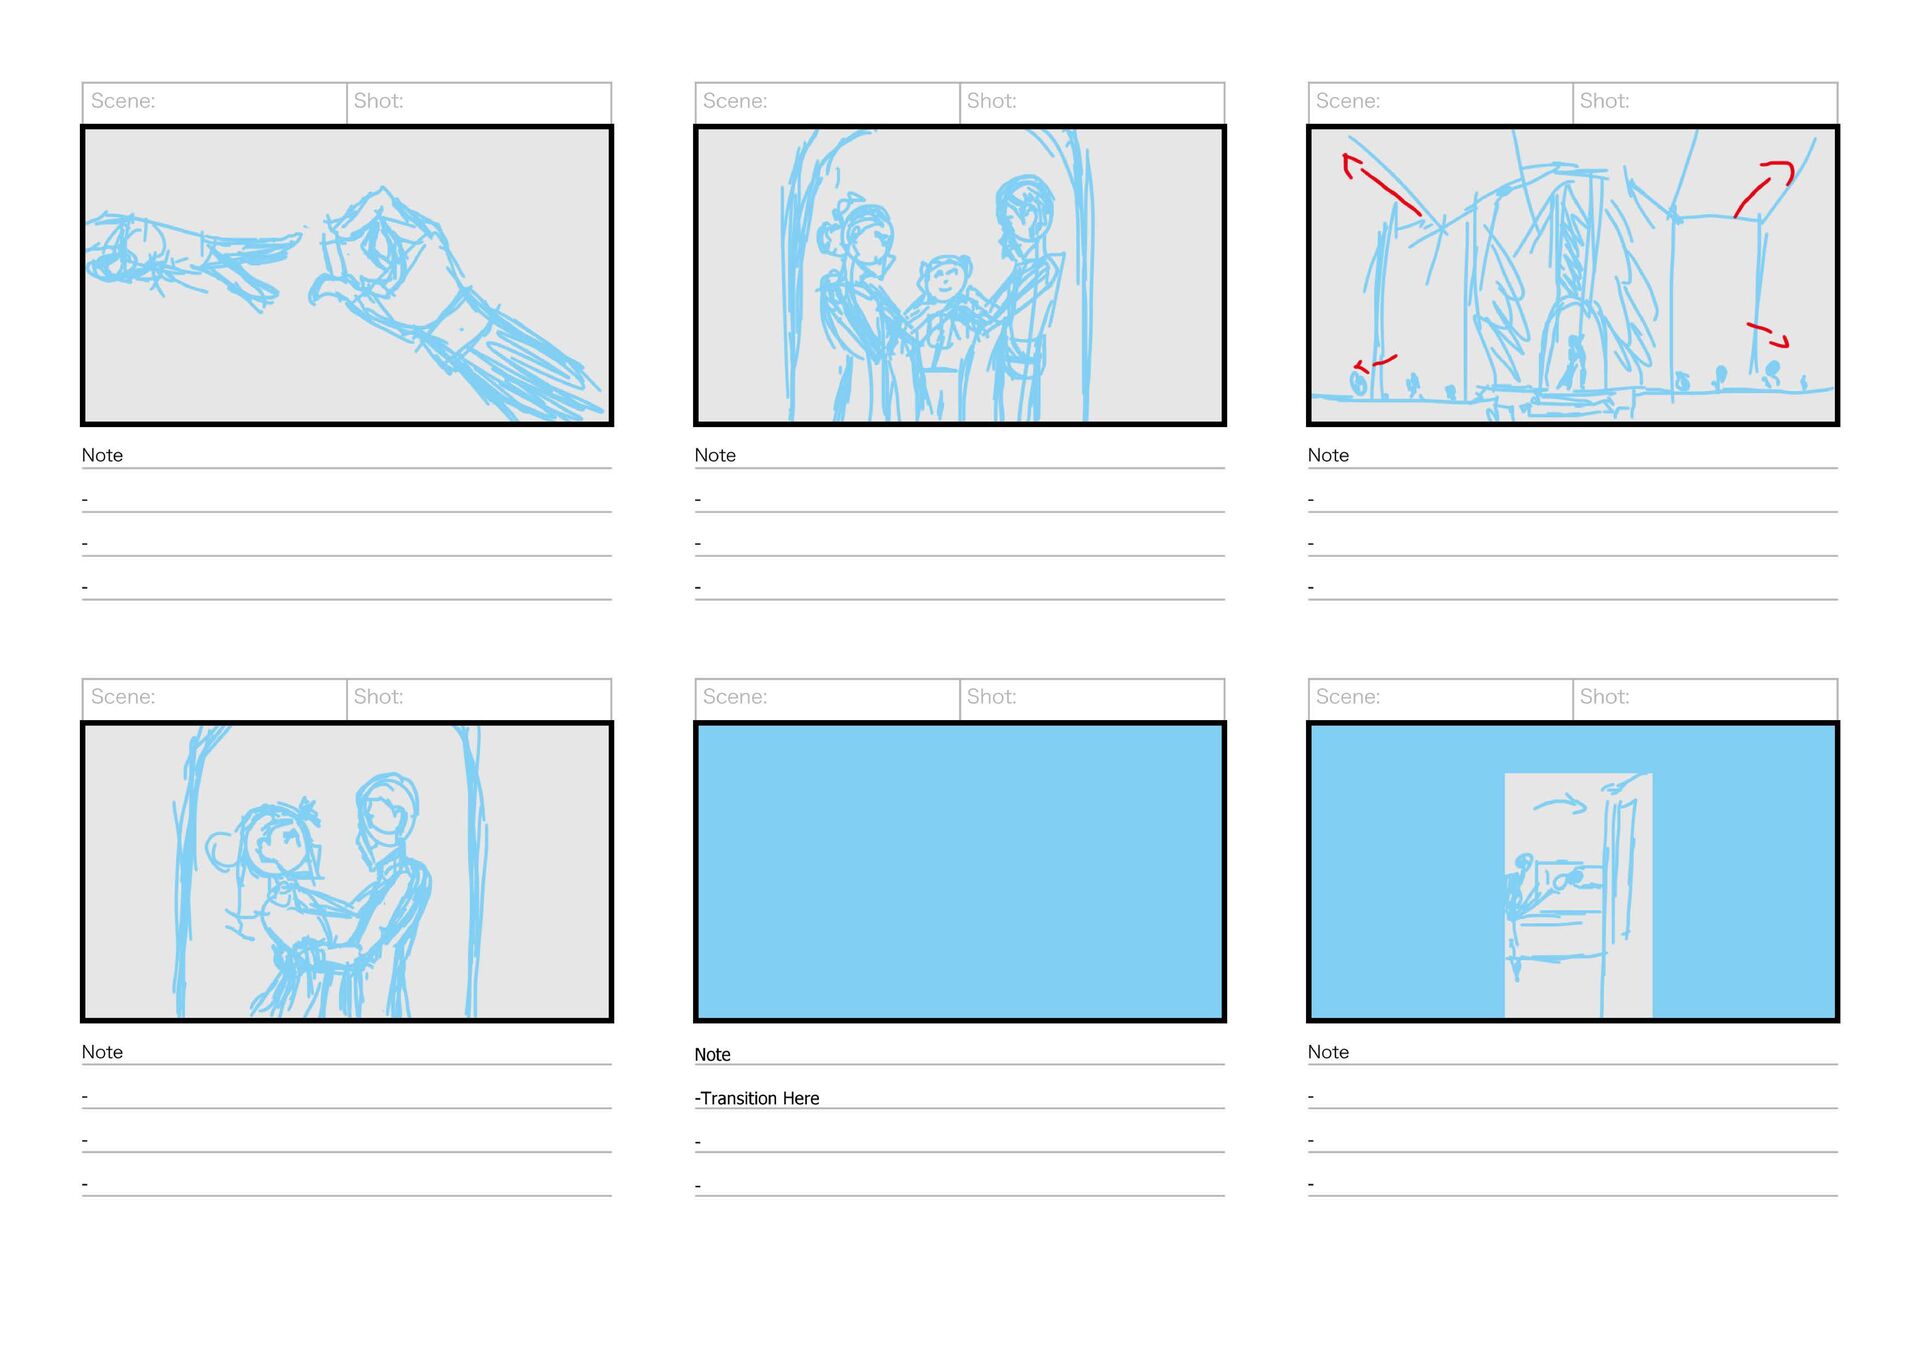Click the storyboard frame showing two hands reaching
Screen dimensions: 1920x1358
(347, 275)
